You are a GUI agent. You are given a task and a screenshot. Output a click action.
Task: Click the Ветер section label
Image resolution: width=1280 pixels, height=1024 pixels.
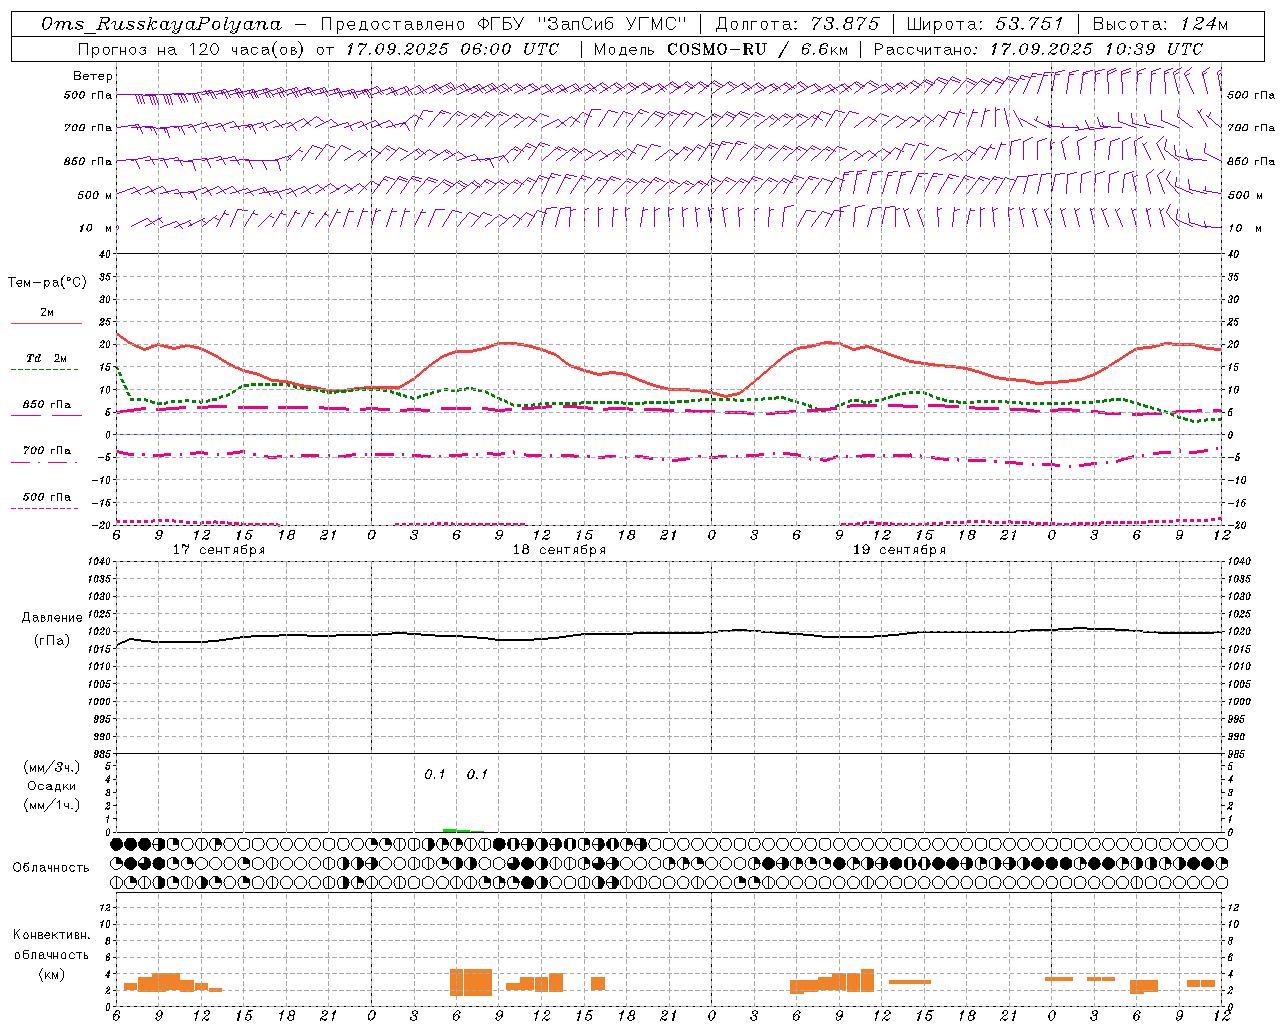[93, 76]
